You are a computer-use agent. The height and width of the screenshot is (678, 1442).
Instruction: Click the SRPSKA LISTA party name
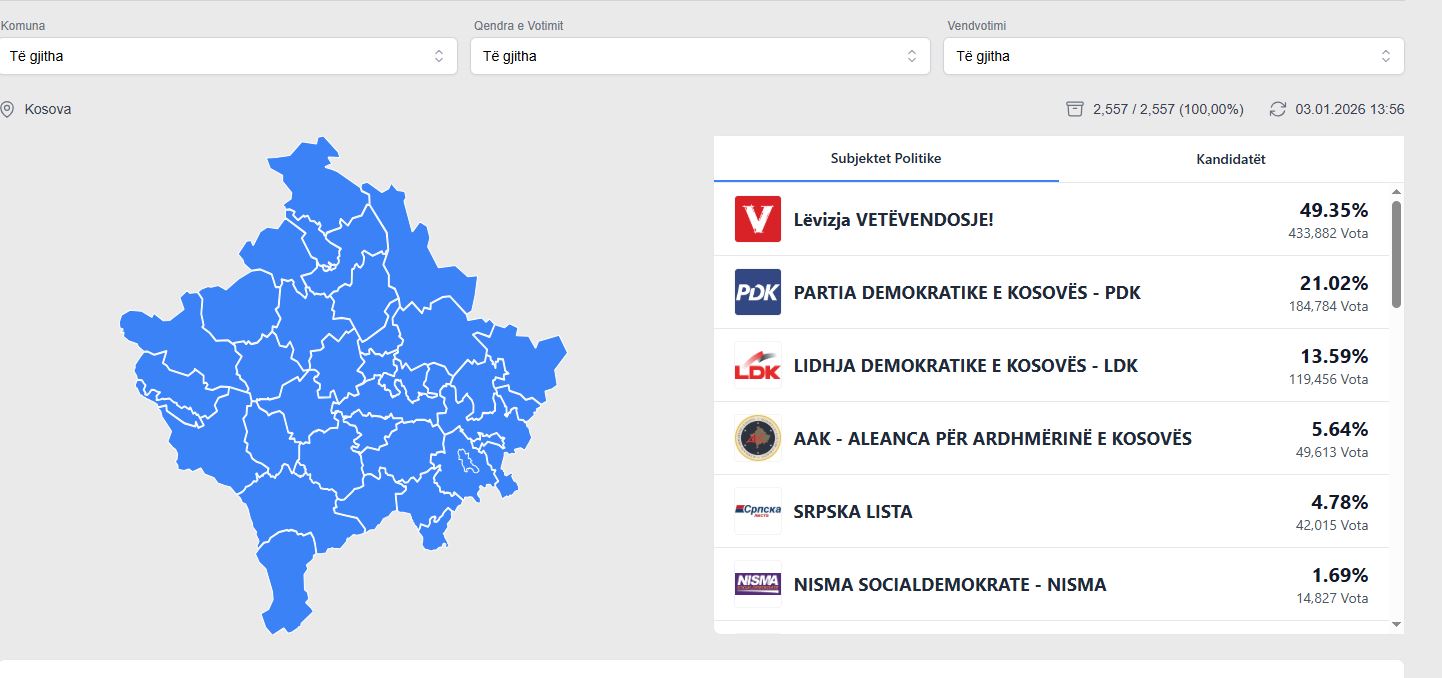[852, 512]
